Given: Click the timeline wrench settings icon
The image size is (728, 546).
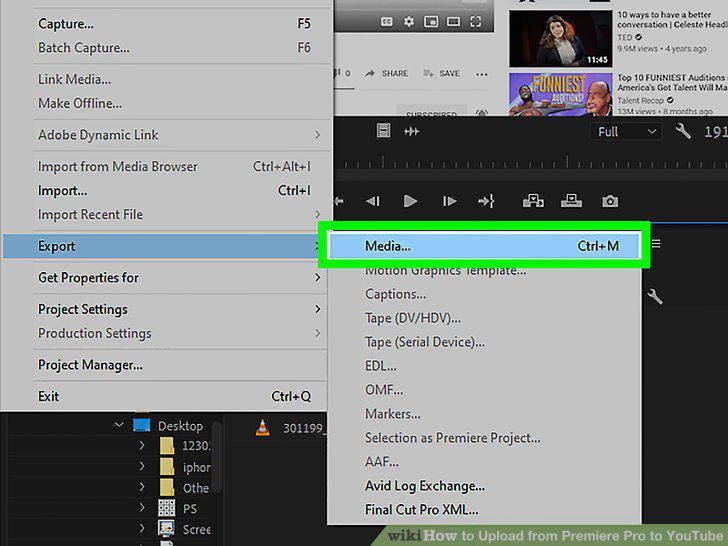Looking at the screenshot, I should click(x=655, y=296).
